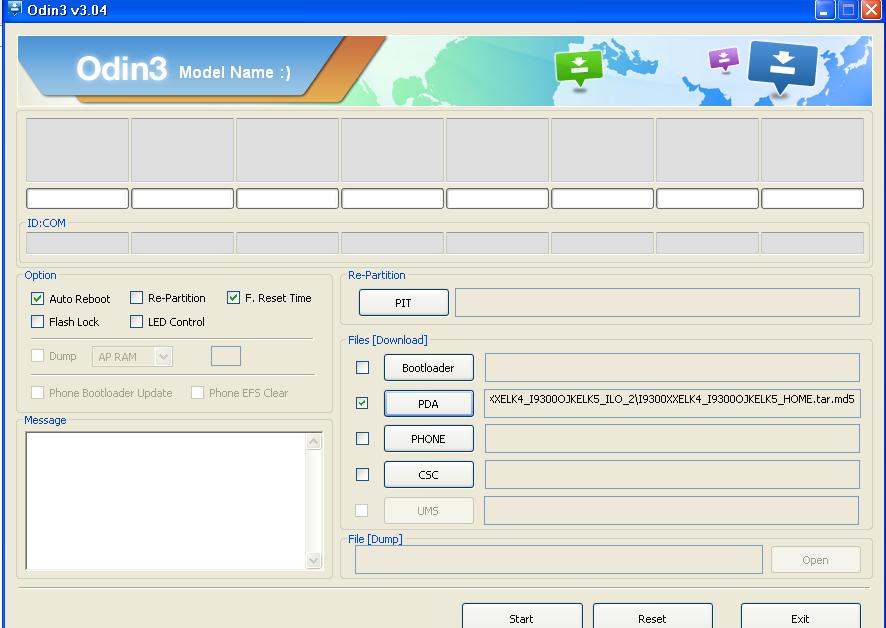The height and width of the screenshot is (628, 886).
Task: Click the PHONE file button
Action: (428, 439)
